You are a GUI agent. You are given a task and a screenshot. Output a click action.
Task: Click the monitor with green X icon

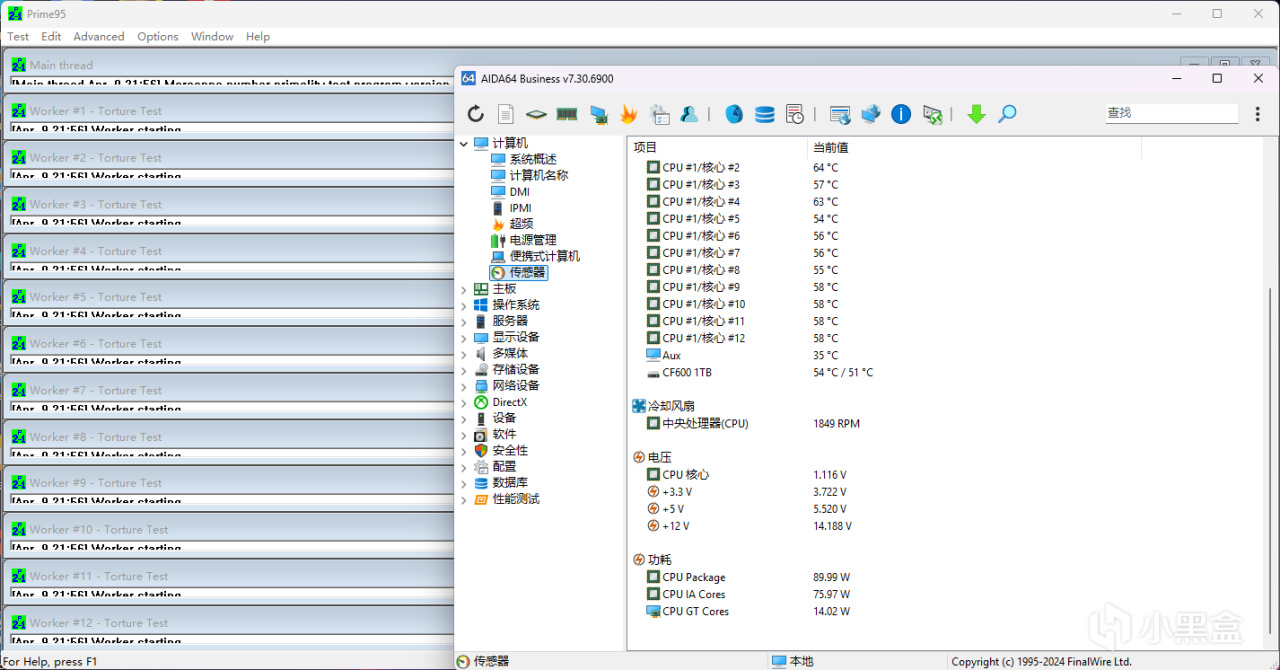click(x=932, y=114)
